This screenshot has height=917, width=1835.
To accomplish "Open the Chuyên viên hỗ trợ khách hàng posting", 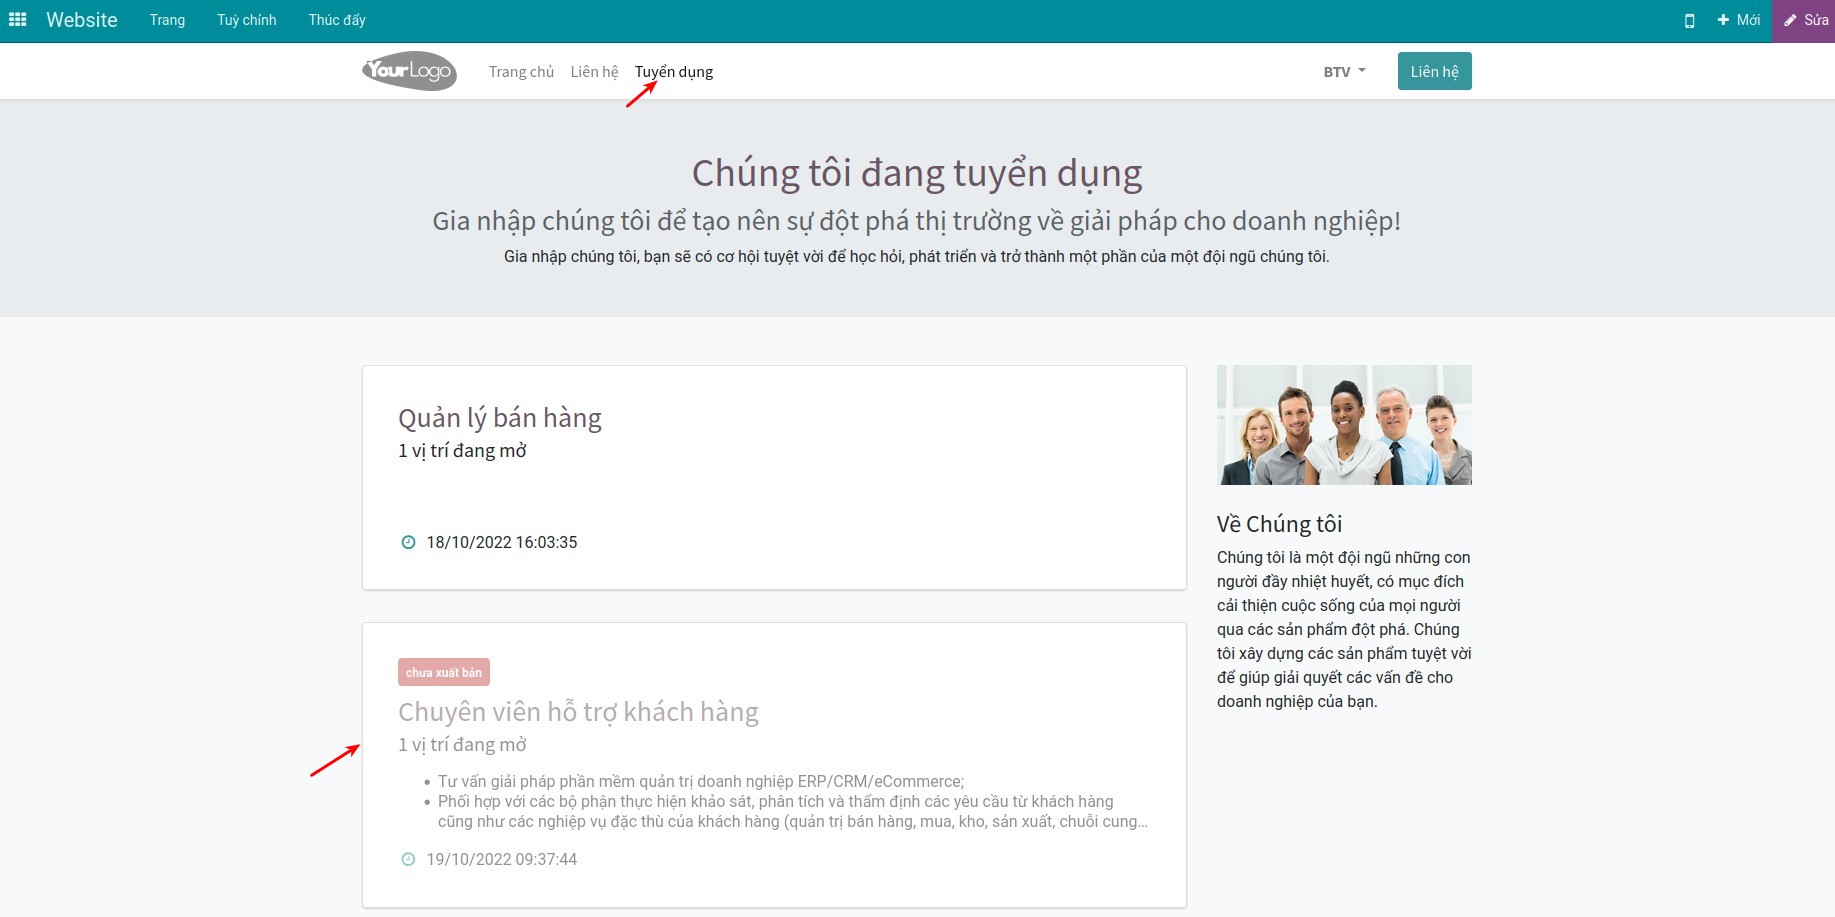I will pos(578,711).
